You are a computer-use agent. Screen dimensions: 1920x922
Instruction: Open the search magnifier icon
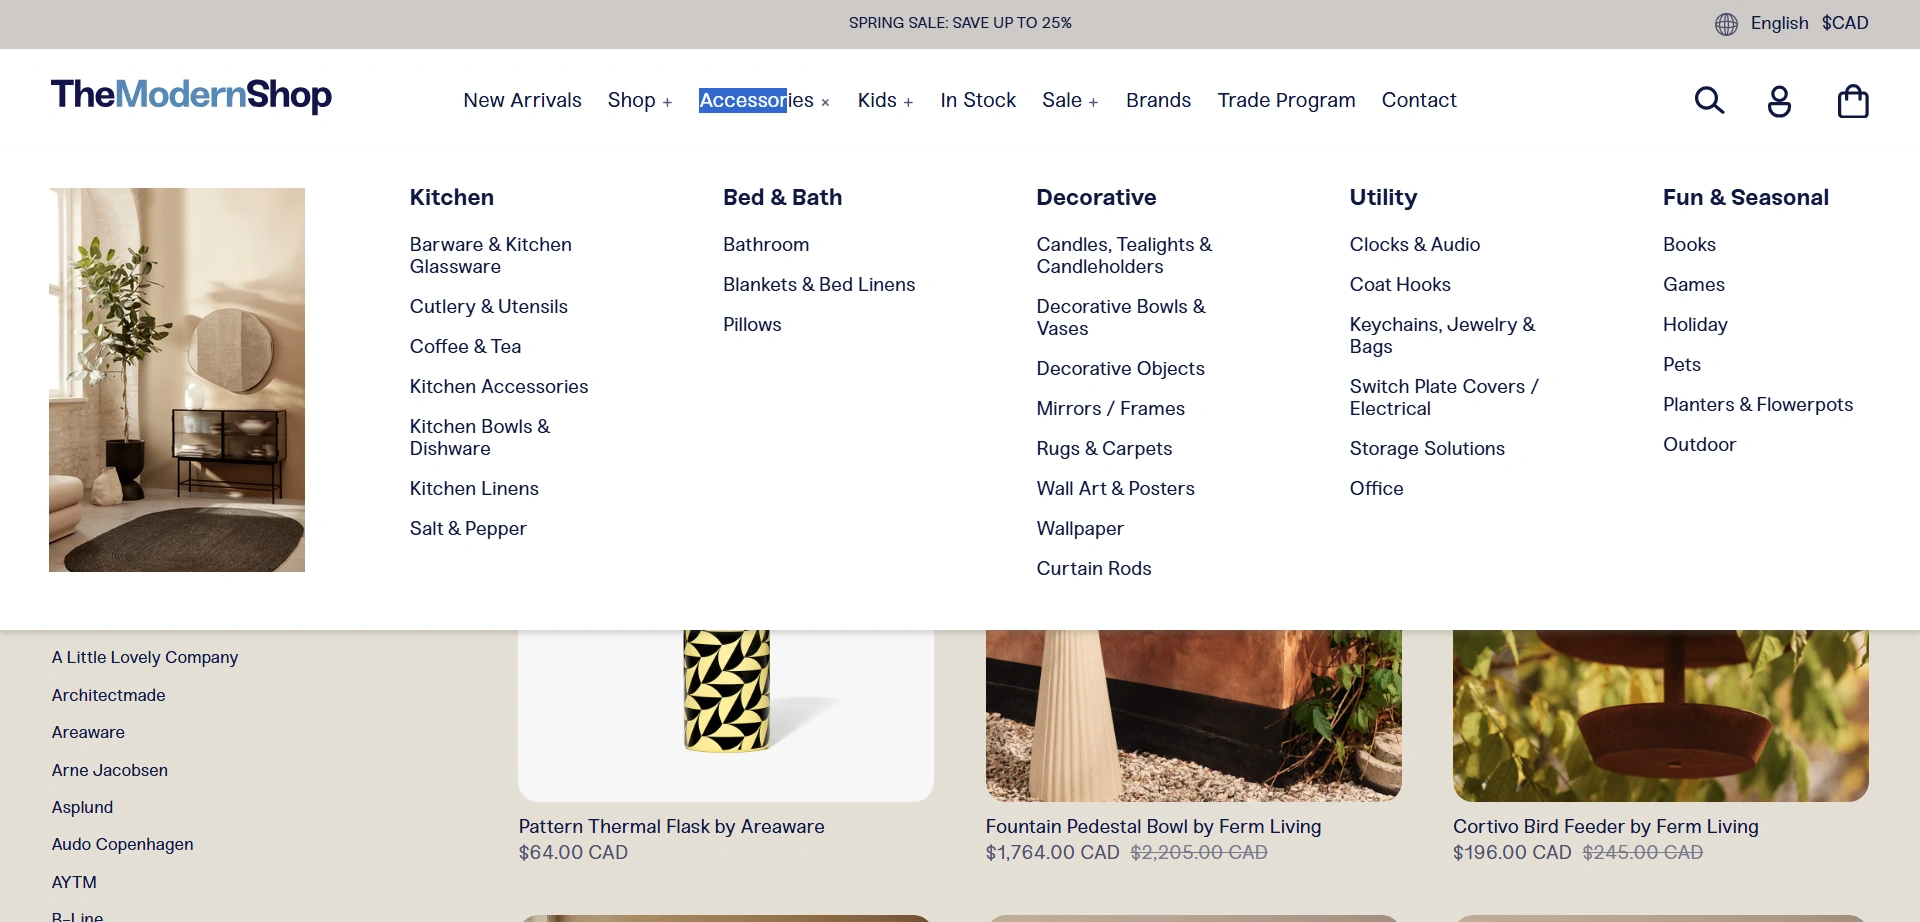(1709, 101)
